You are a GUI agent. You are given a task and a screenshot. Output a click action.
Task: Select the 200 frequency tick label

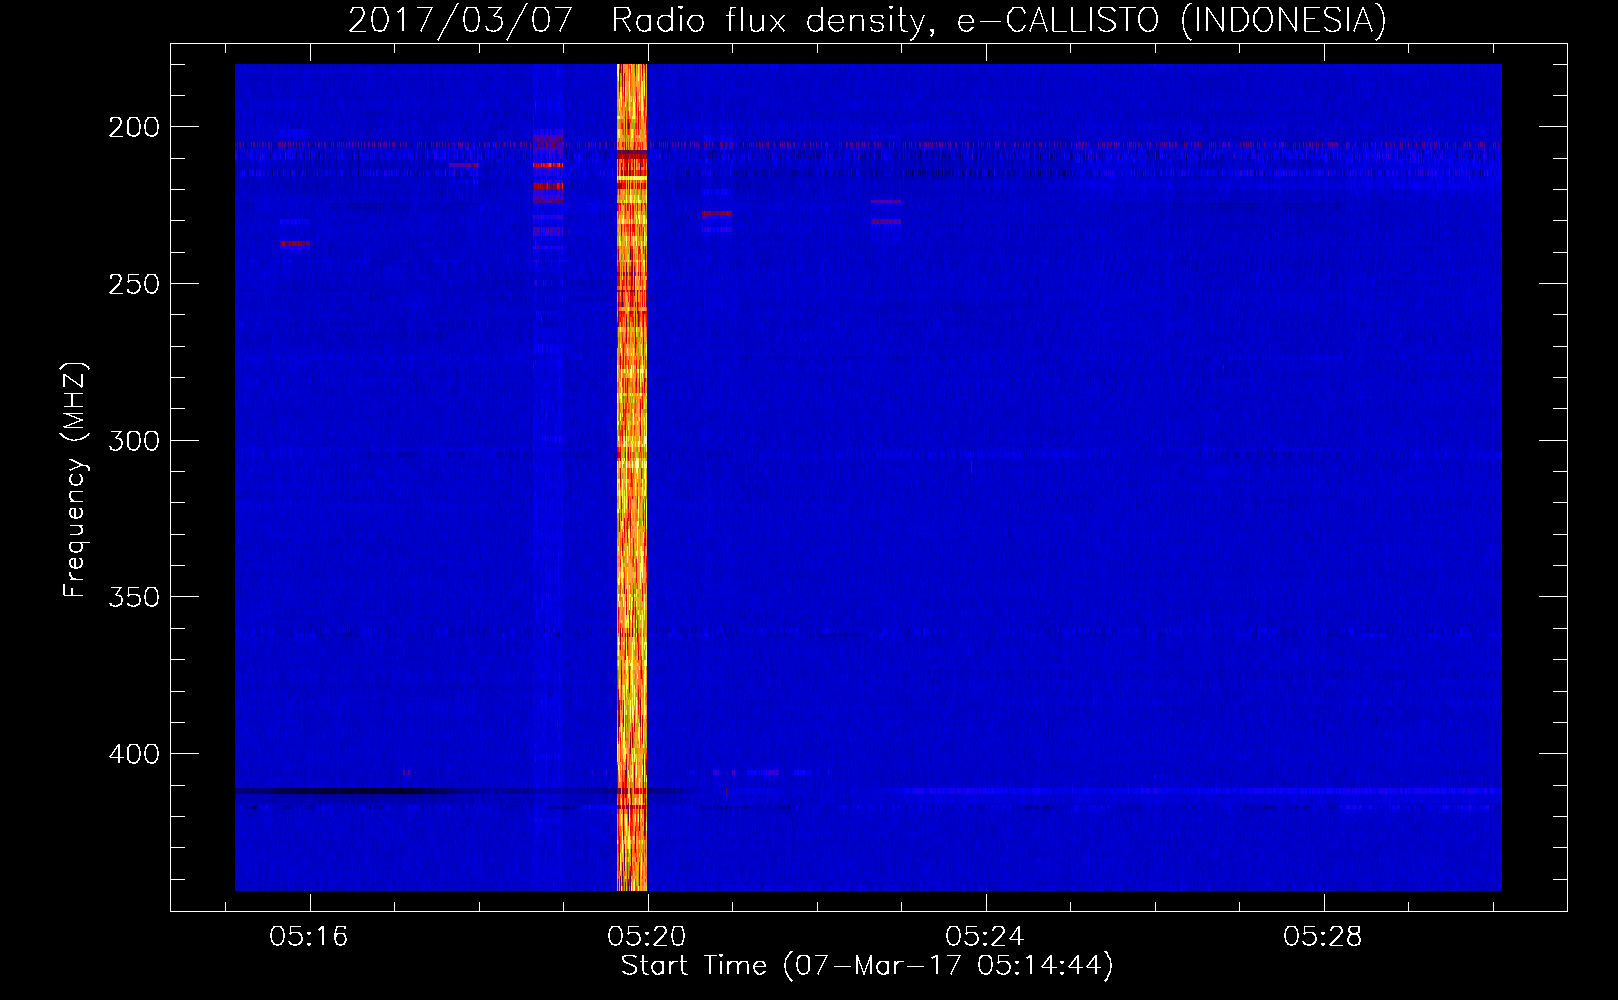point(134,128)
